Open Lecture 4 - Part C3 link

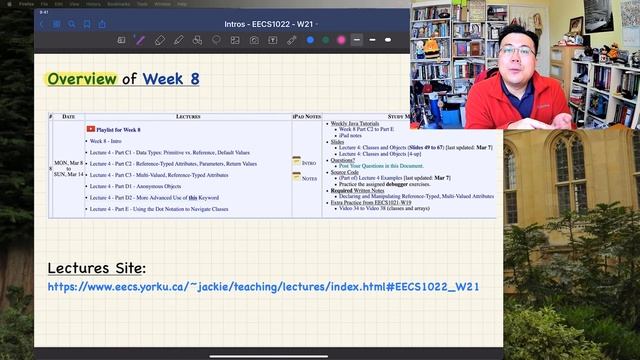[x=159, y=175]
